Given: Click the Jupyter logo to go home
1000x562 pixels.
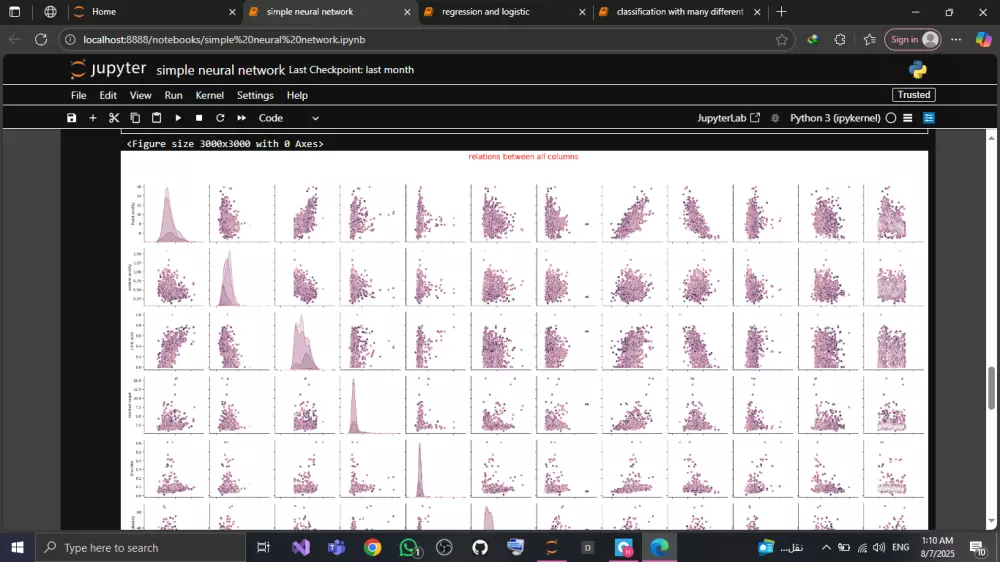Looking at the screenshot, I should (109, 70).
